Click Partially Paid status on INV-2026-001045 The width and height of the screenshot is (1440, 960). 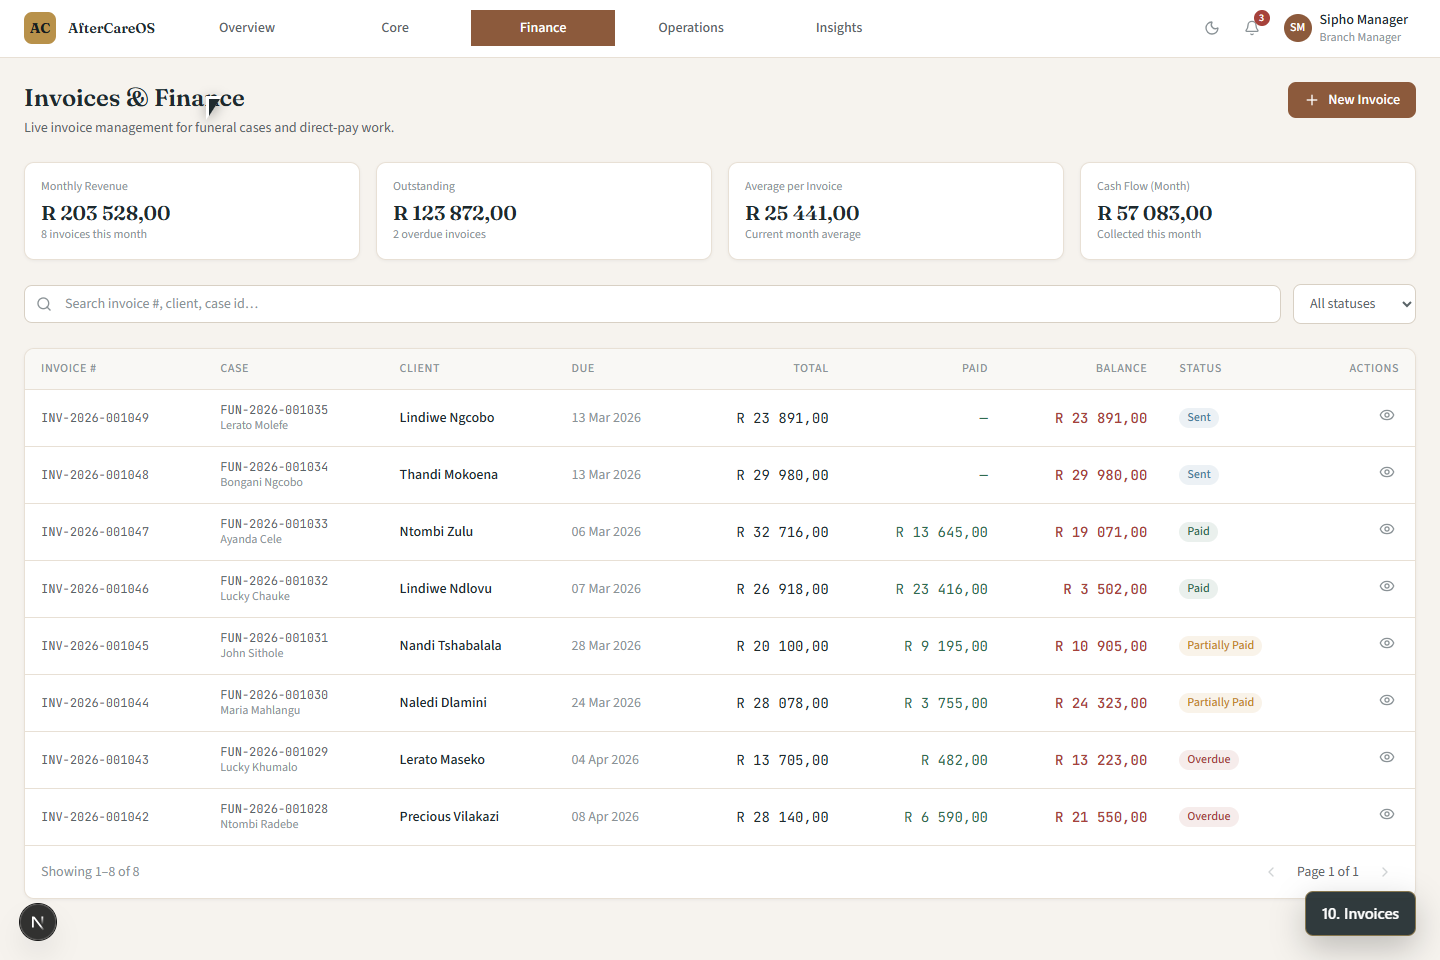pos(1220,646)
